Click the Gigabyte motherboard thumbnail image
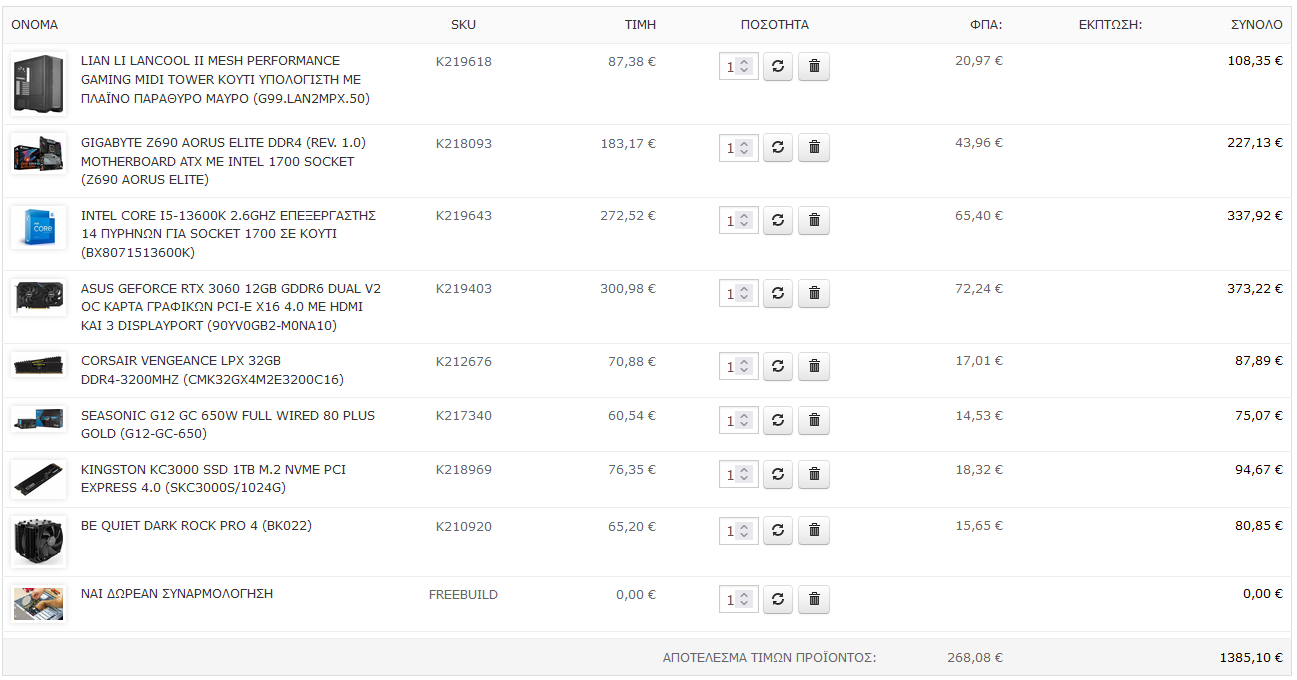 pos(39,154)
